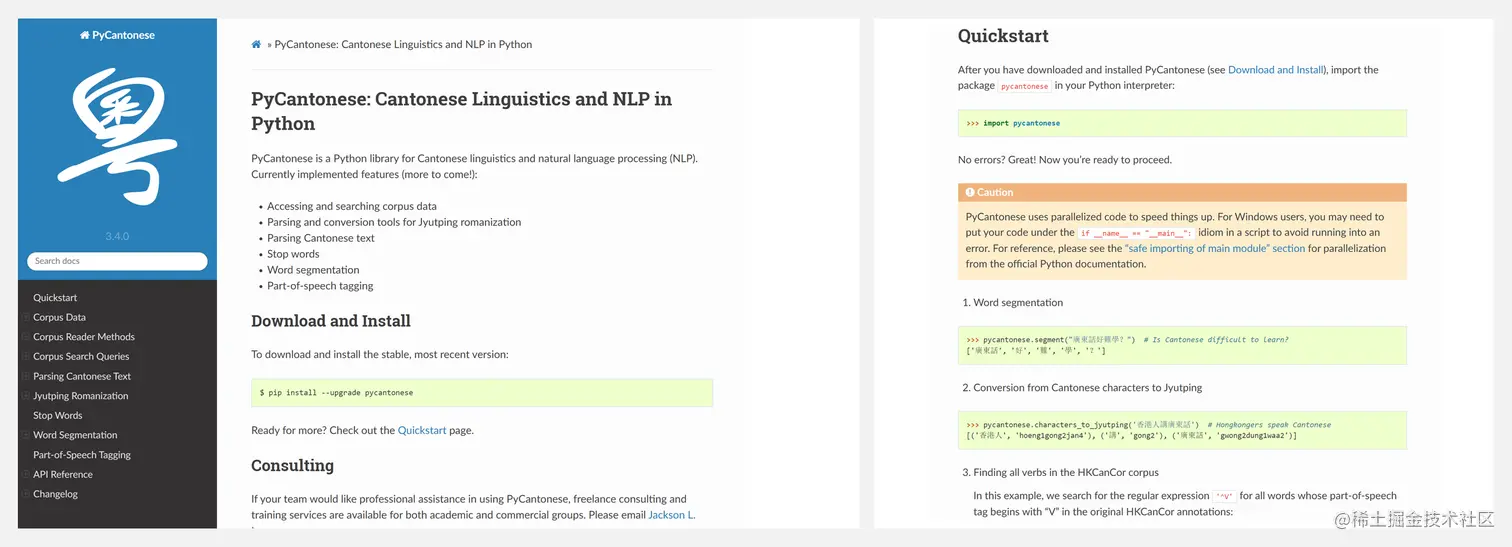Open Part-of-Speech Tagging in the sidebar

pos(82,455)
